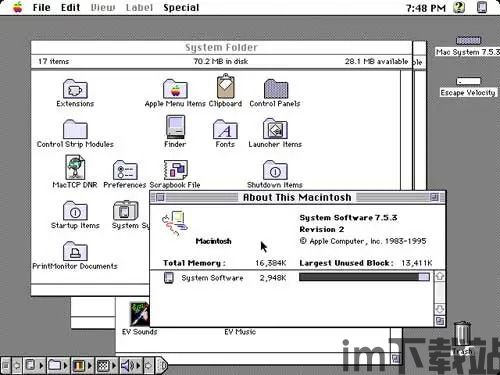Click the "17 items" text in System Folder
The height and width of the screenshot is (375, 500).
click(53, 61)
